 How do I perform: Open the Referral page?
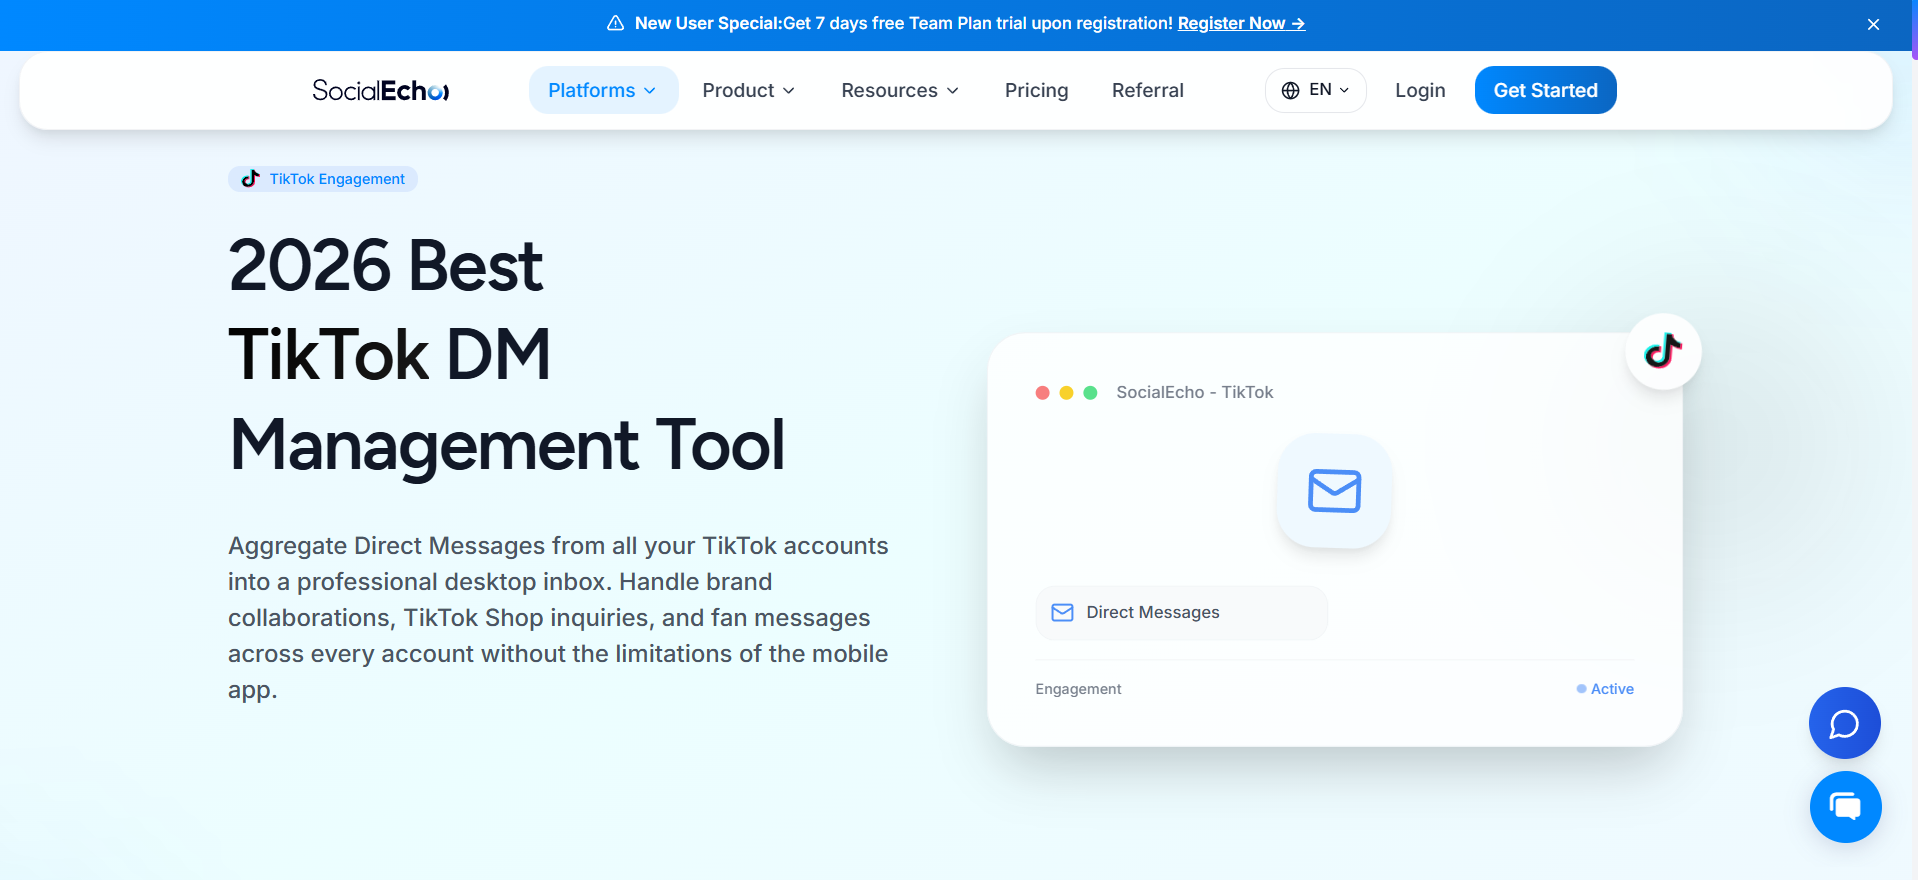1147,90
